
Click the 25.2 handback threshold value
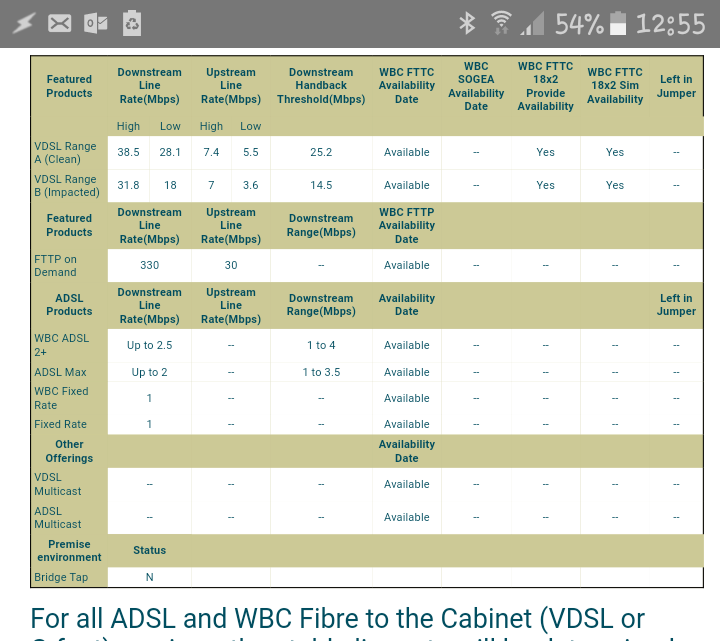click(321, 152)
